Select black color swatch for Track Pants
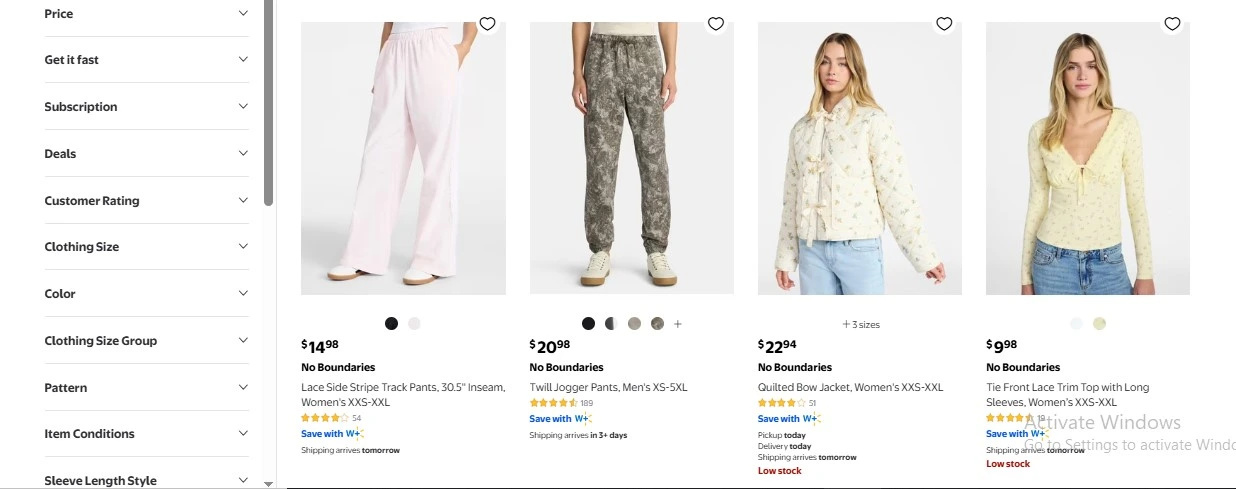 [391, 324]
